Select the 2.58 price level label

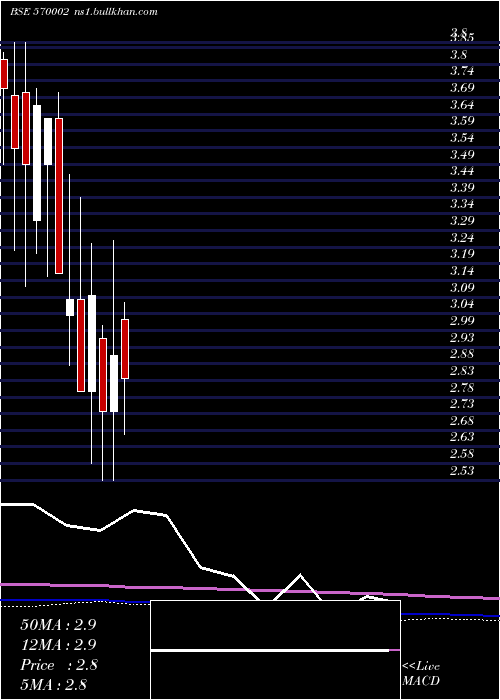coord(462,454)
